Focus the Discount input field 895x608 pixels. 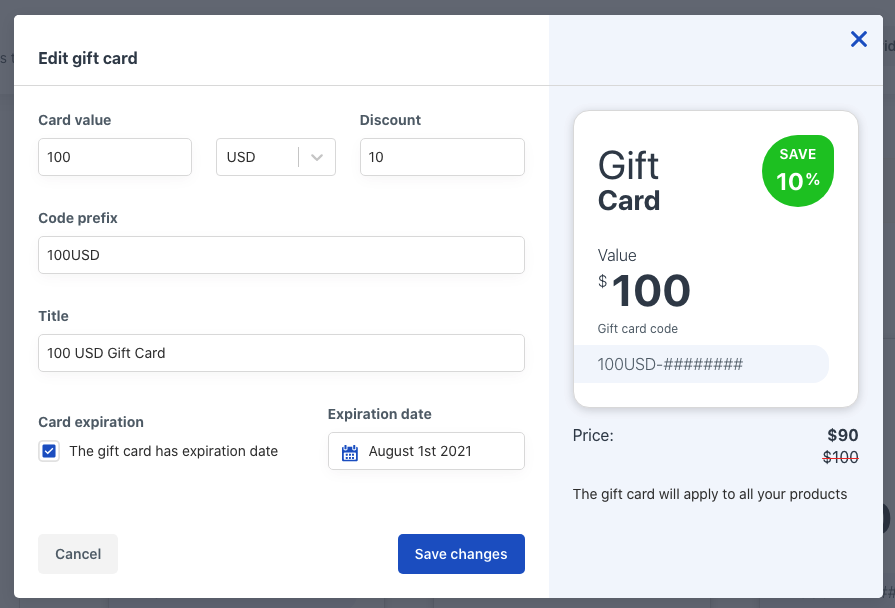click(442, 157)
